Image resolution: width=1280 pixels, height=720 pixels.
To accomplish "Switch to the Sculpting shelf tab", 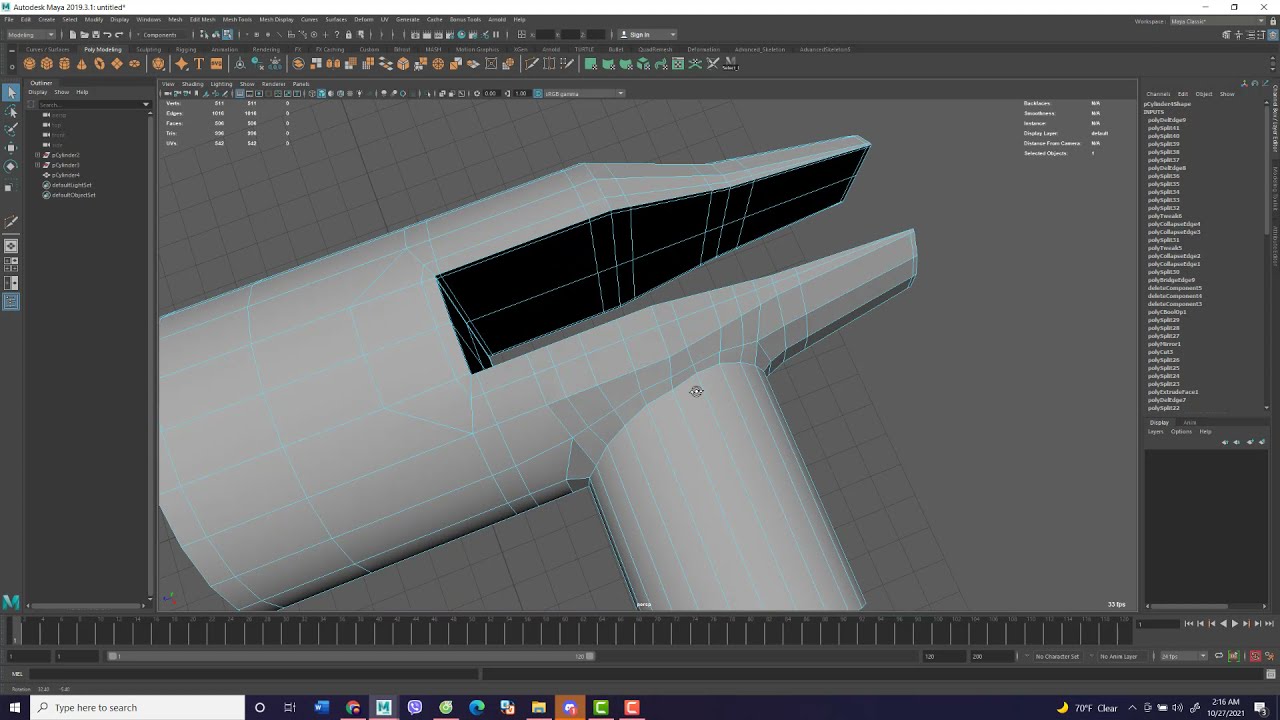I will click(x=148, y=49).
